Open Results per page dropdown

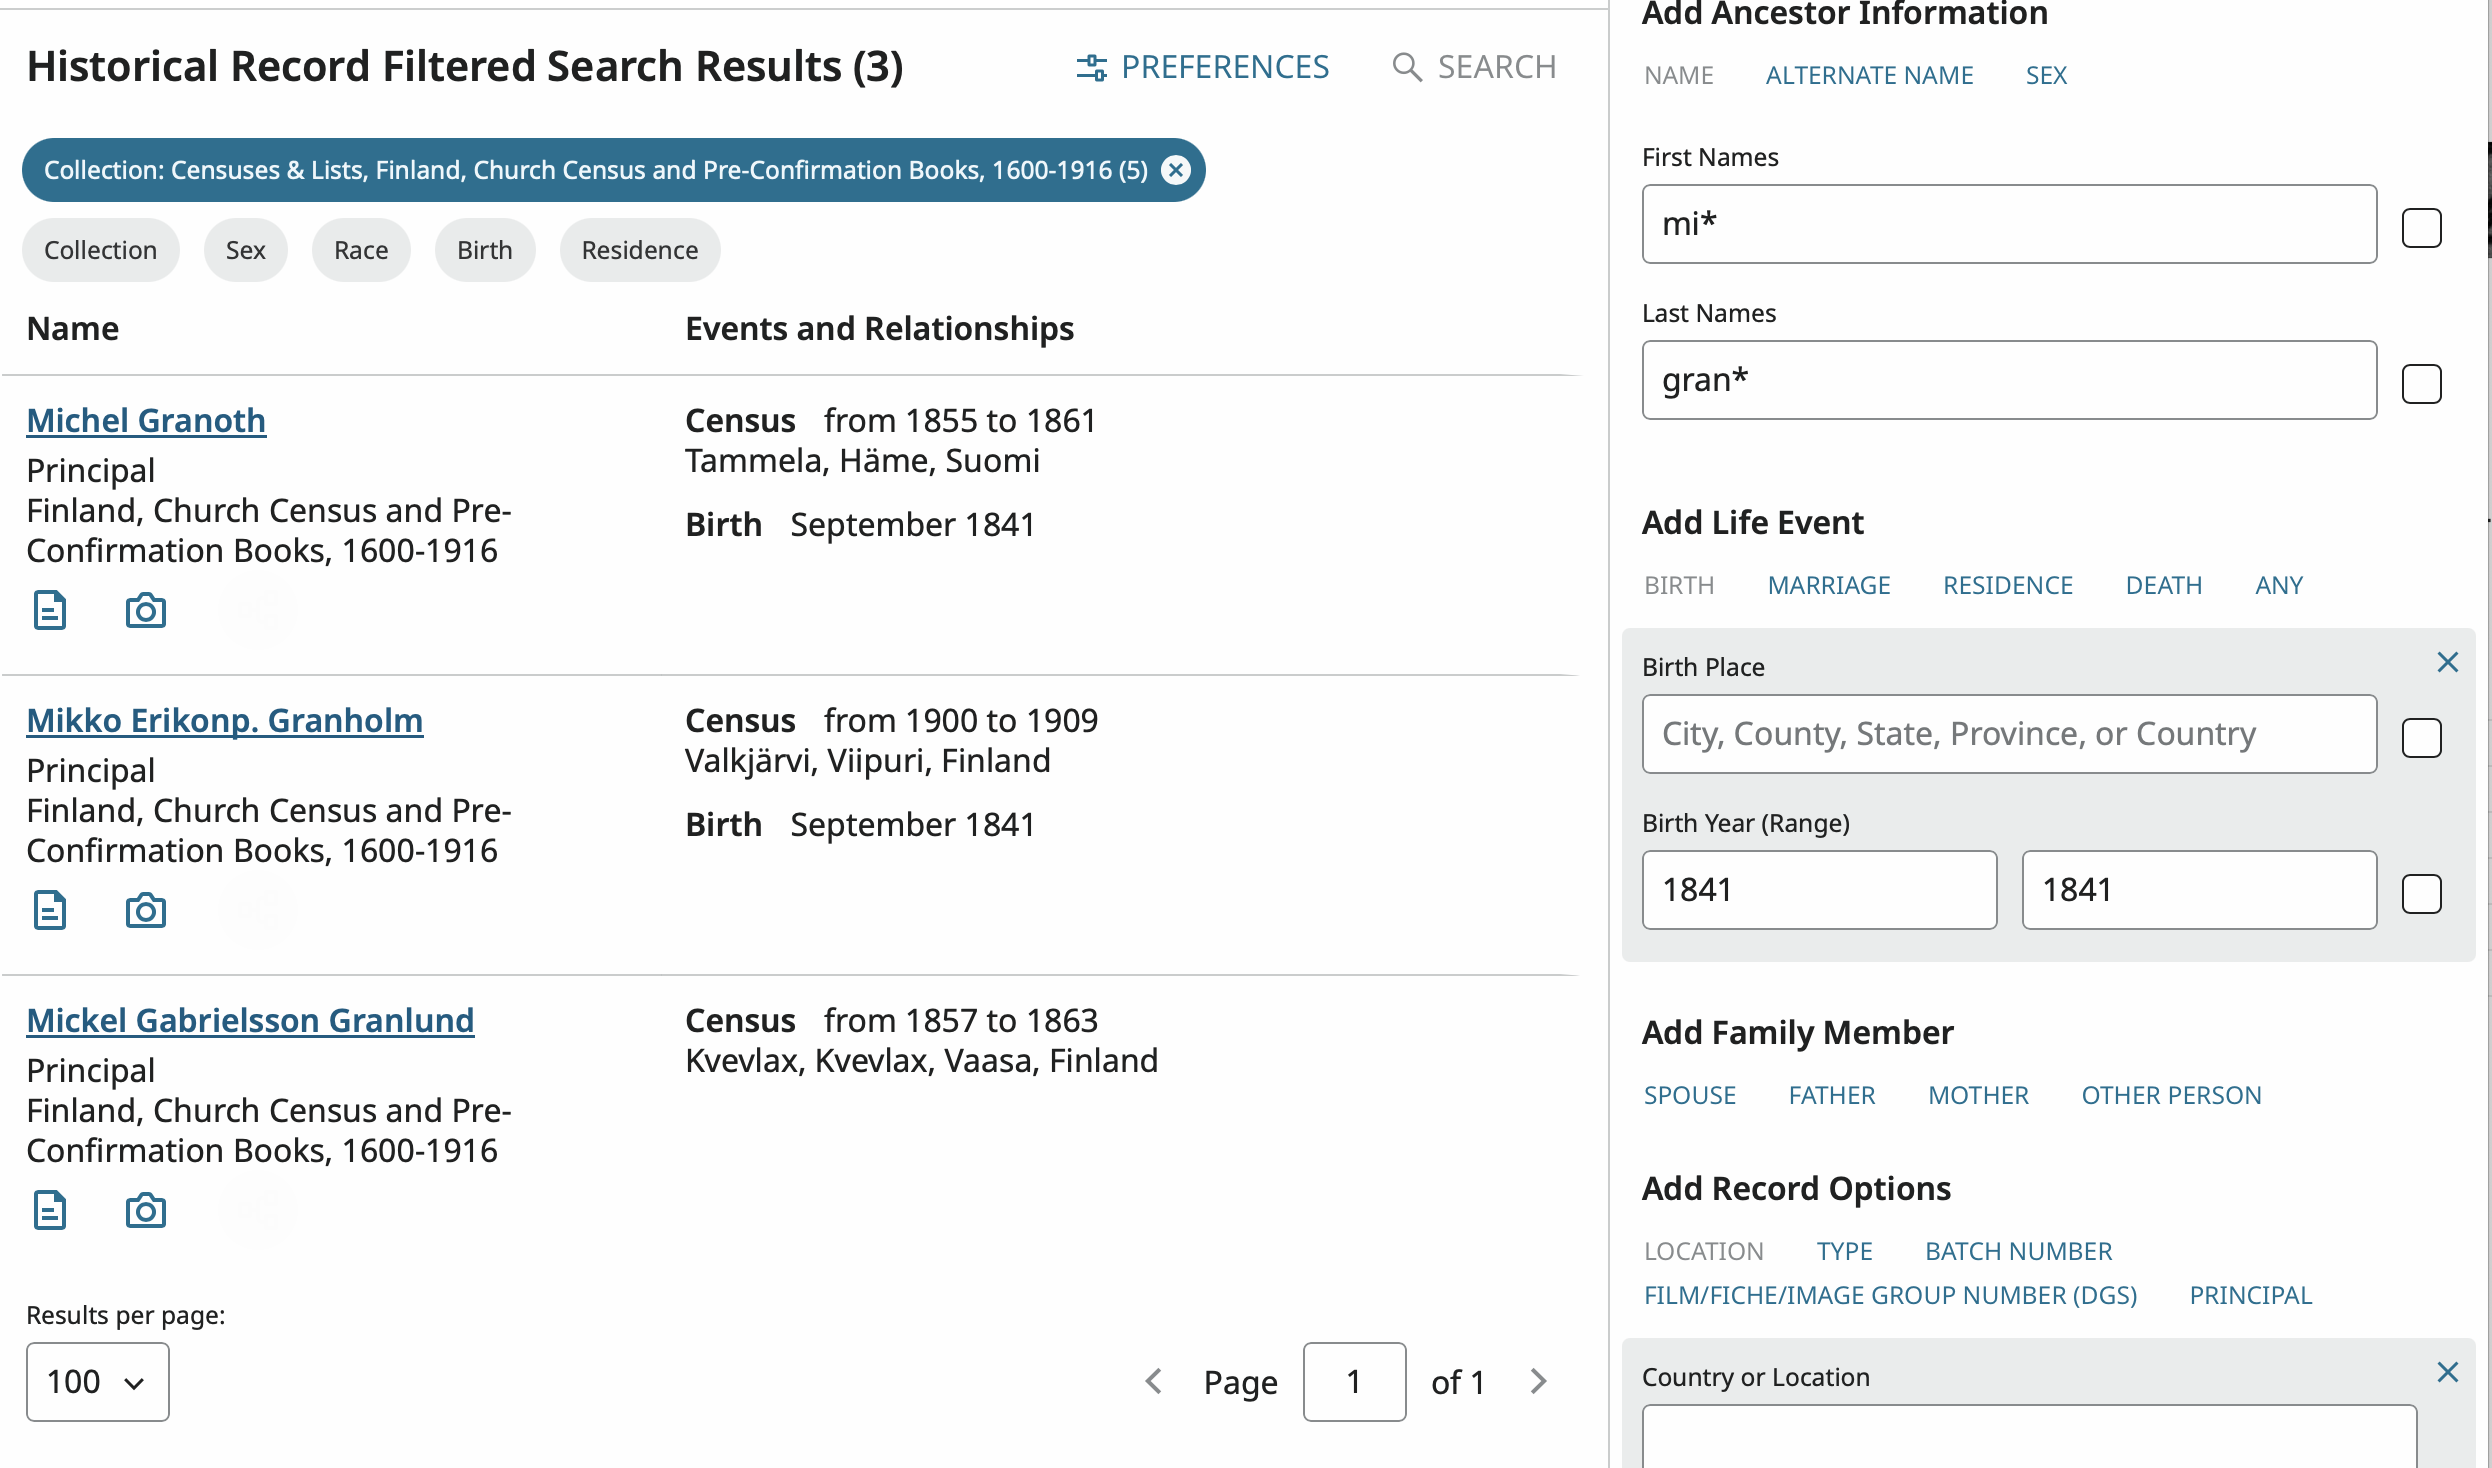pos(97,1381)
